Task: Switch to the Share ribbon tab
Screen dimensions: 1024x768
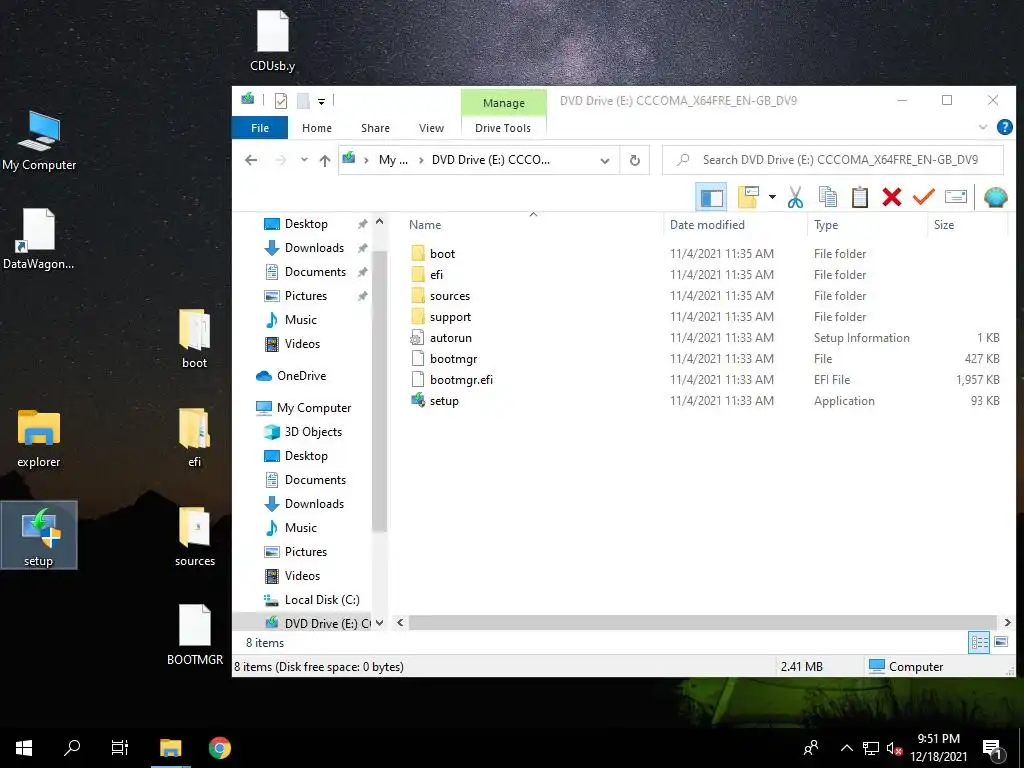Action: 376,128
